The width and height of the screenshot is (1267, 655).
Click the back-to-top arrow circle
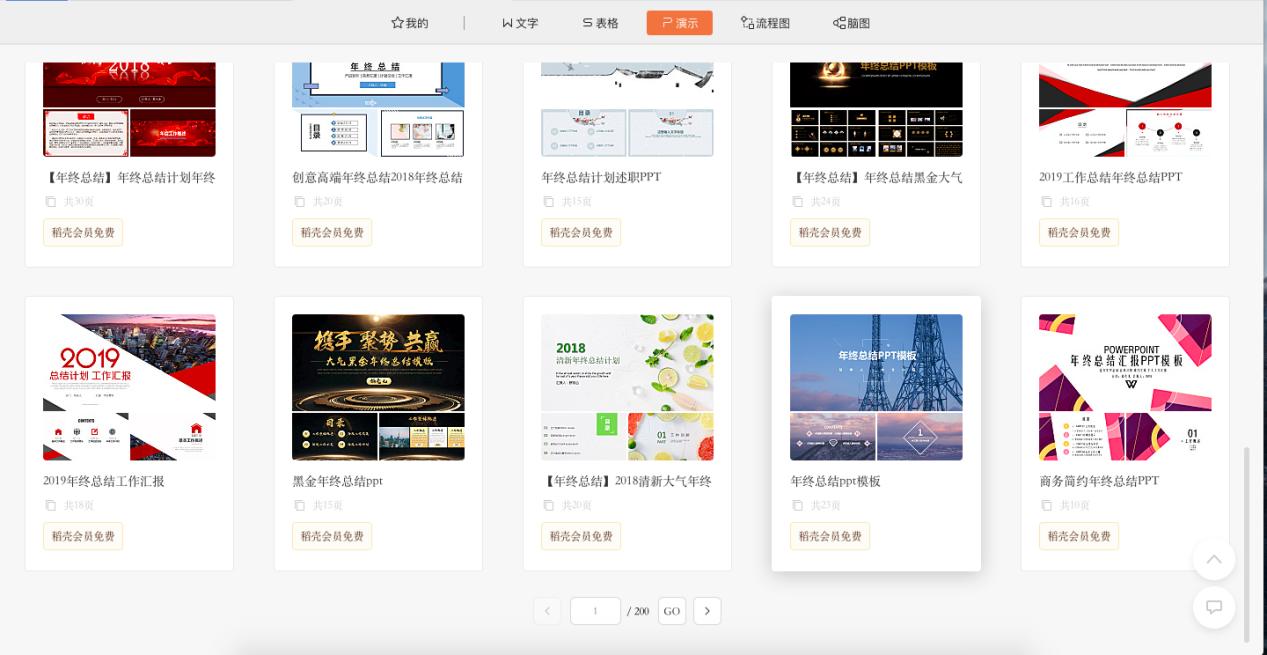tap(1213, 559)
